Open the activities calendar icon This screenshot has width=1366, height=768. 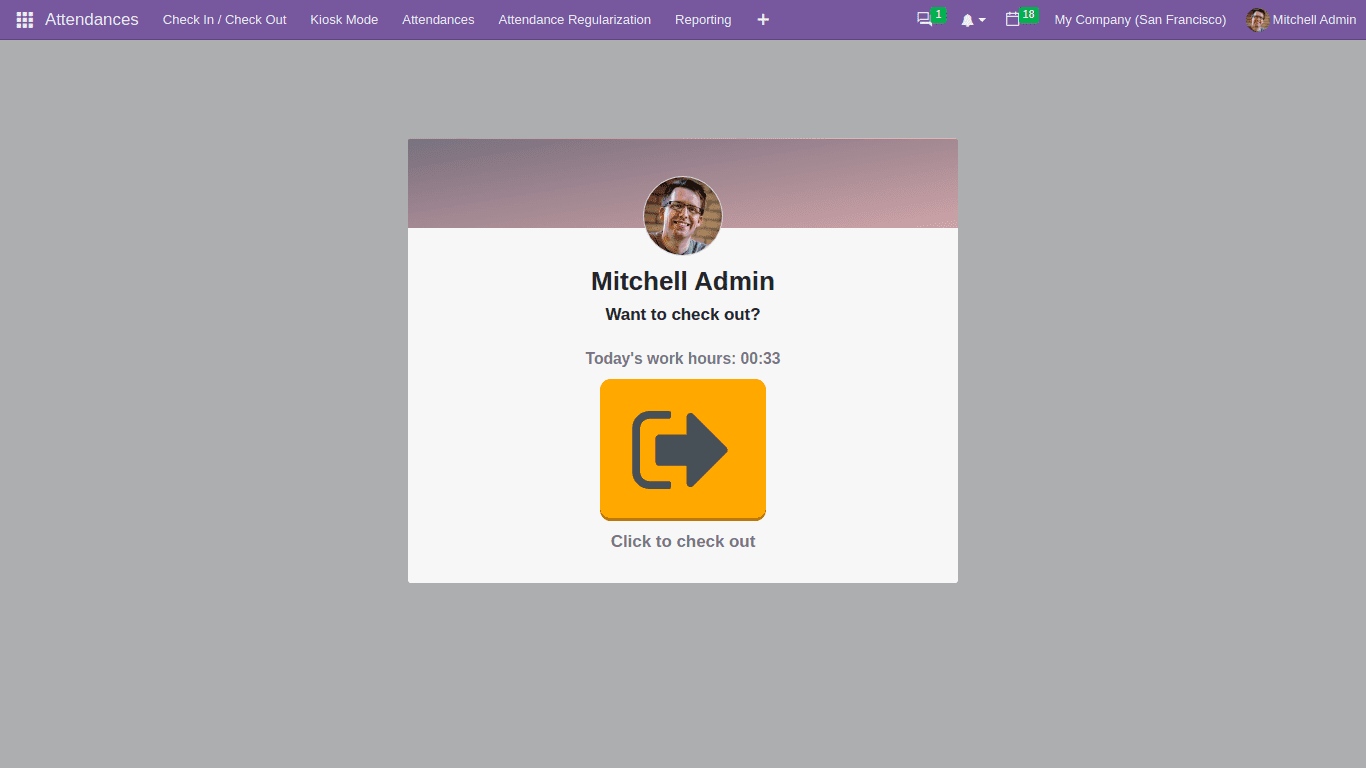[1014, 19]
